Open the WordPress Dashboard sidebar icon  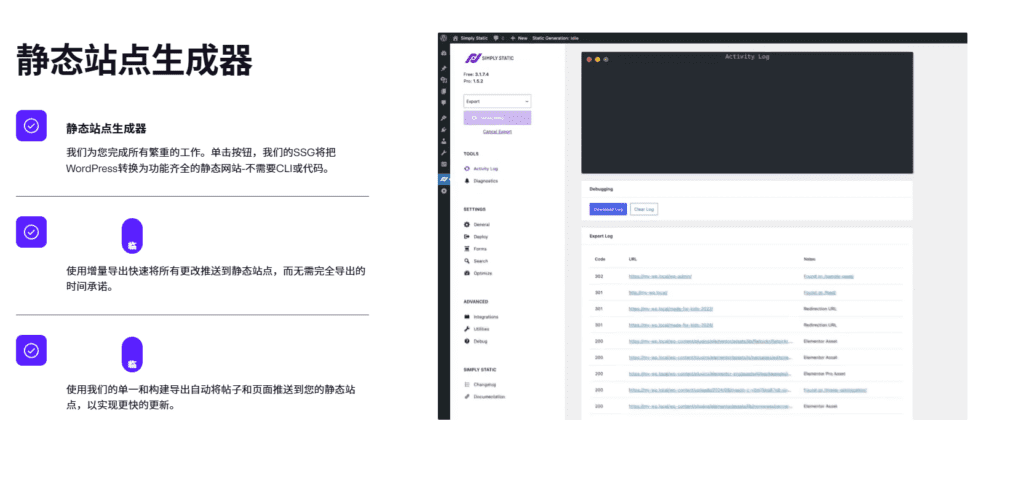[x=443, y=53]
